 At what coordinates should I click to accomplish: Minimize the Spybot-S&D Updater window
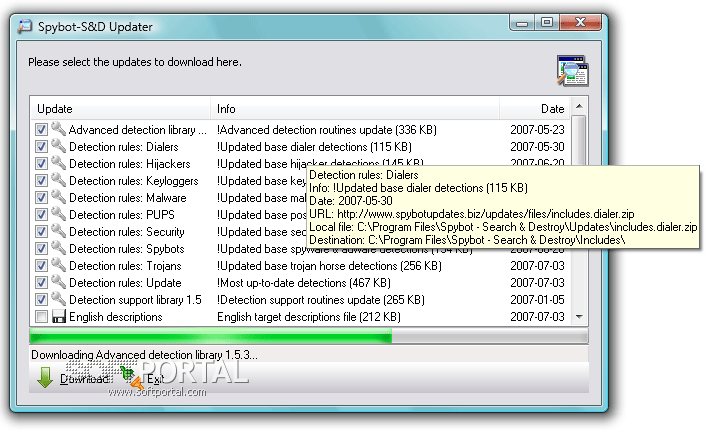pos(522,23)
